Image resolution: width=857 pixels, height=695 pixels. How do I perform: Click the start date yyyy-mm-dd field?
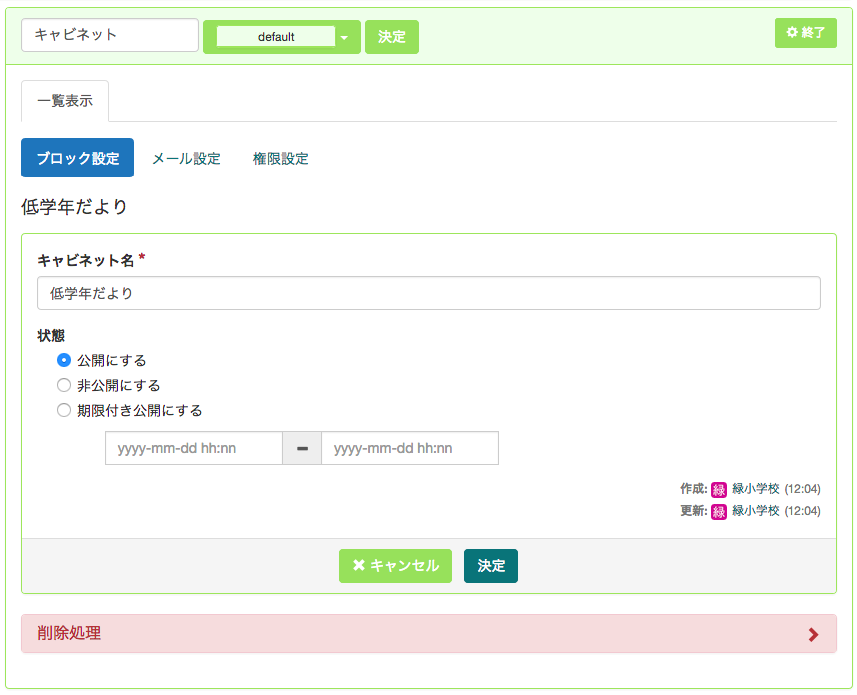click(x=193, y=448)
